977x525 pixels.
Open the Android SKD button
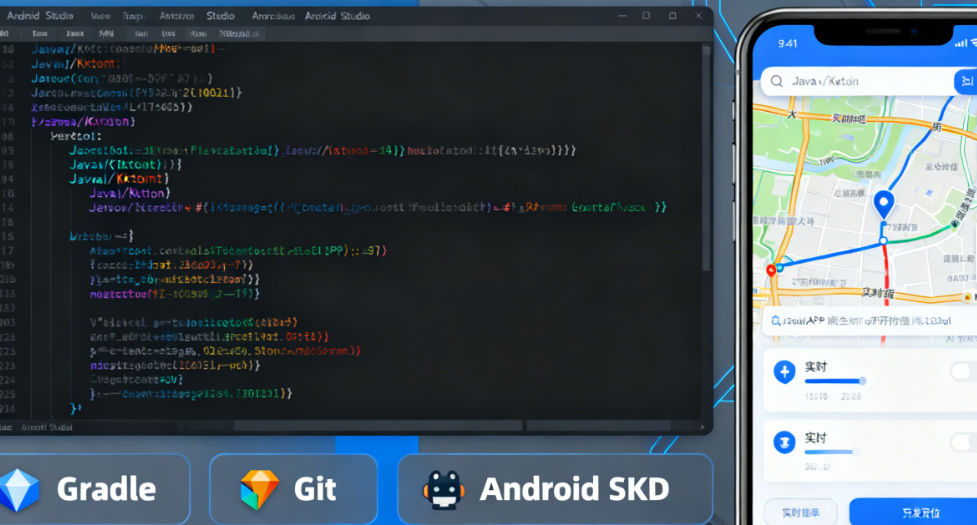(x=555, y=489)
